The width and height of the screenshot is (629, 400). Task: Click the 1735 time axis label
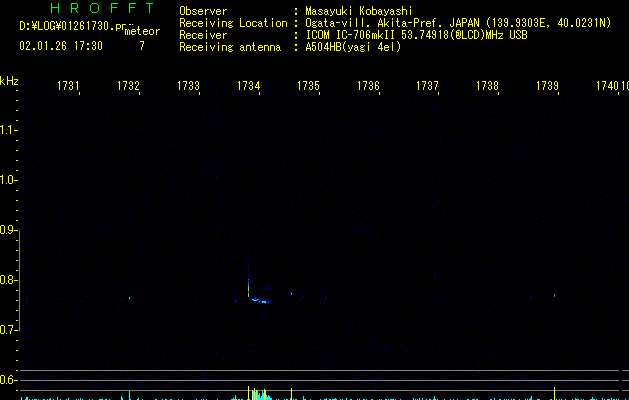[x=308, y=86]
